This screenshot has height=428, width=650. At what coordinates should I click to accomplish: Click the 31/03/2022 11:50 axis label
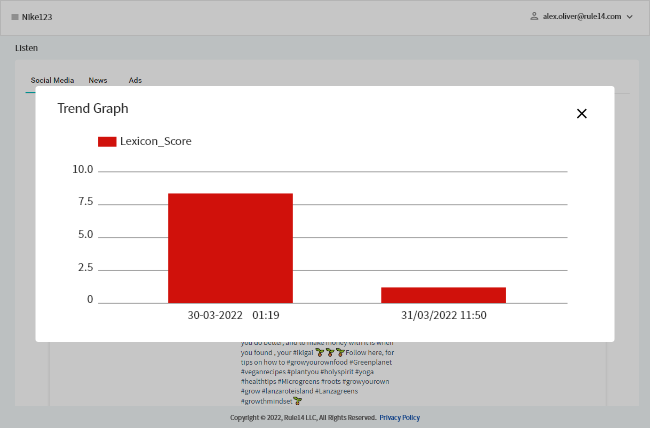click(x=444, y=315)
